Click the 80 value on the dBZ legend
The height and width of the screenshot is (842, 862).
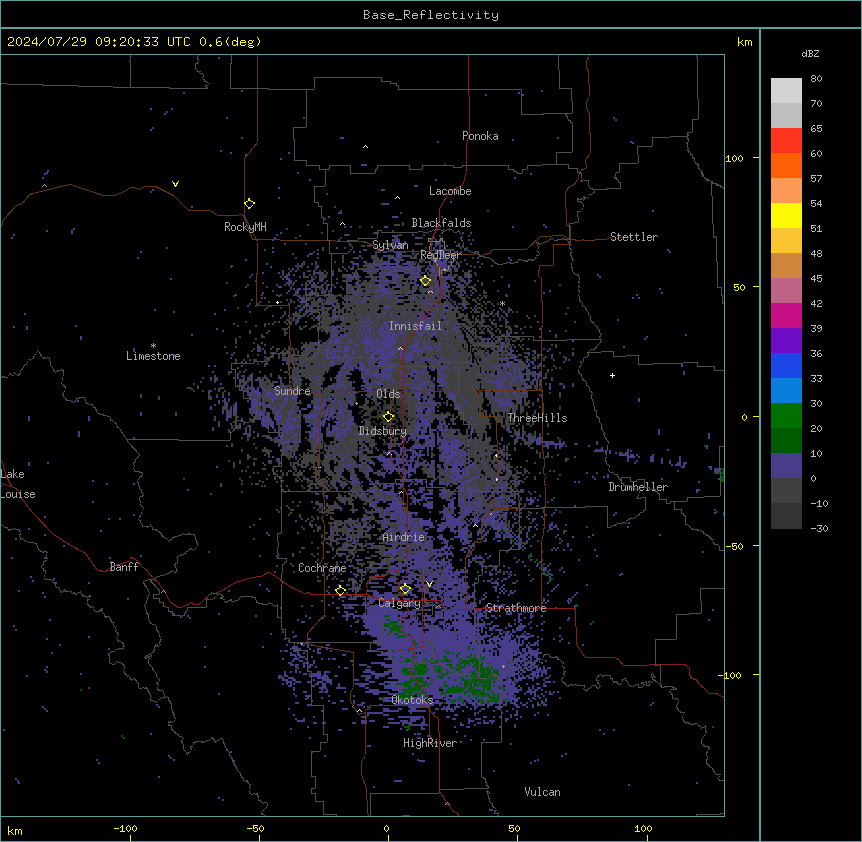pos(816,79)
